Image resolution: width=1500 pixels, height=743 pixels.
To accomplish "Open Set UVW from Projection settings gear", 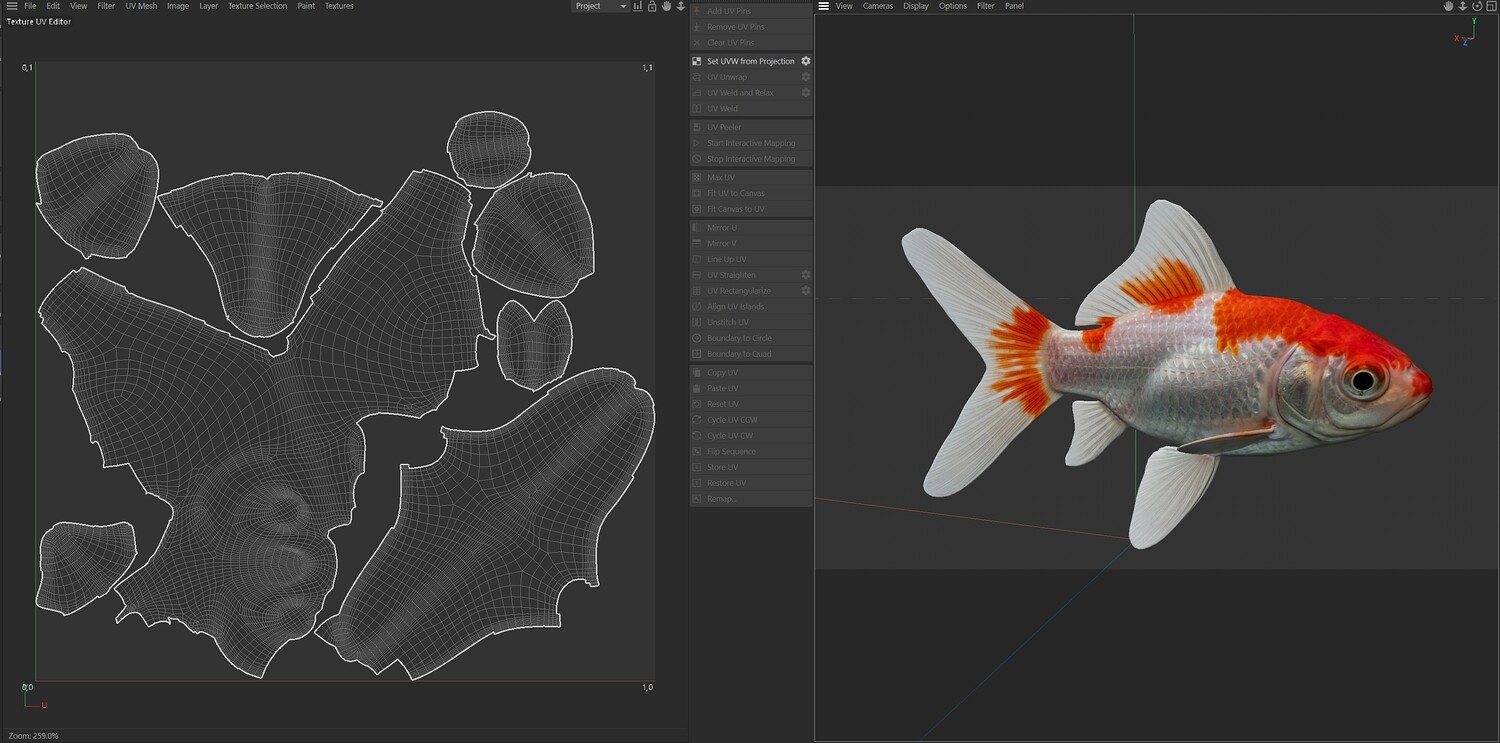I will pos(805,61).
